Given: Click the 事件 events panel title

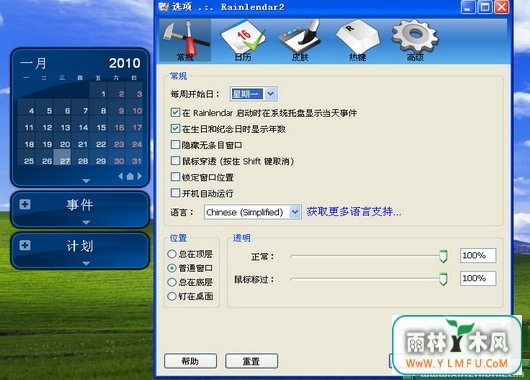Looking at the screenshot, I should click(80, 205).
